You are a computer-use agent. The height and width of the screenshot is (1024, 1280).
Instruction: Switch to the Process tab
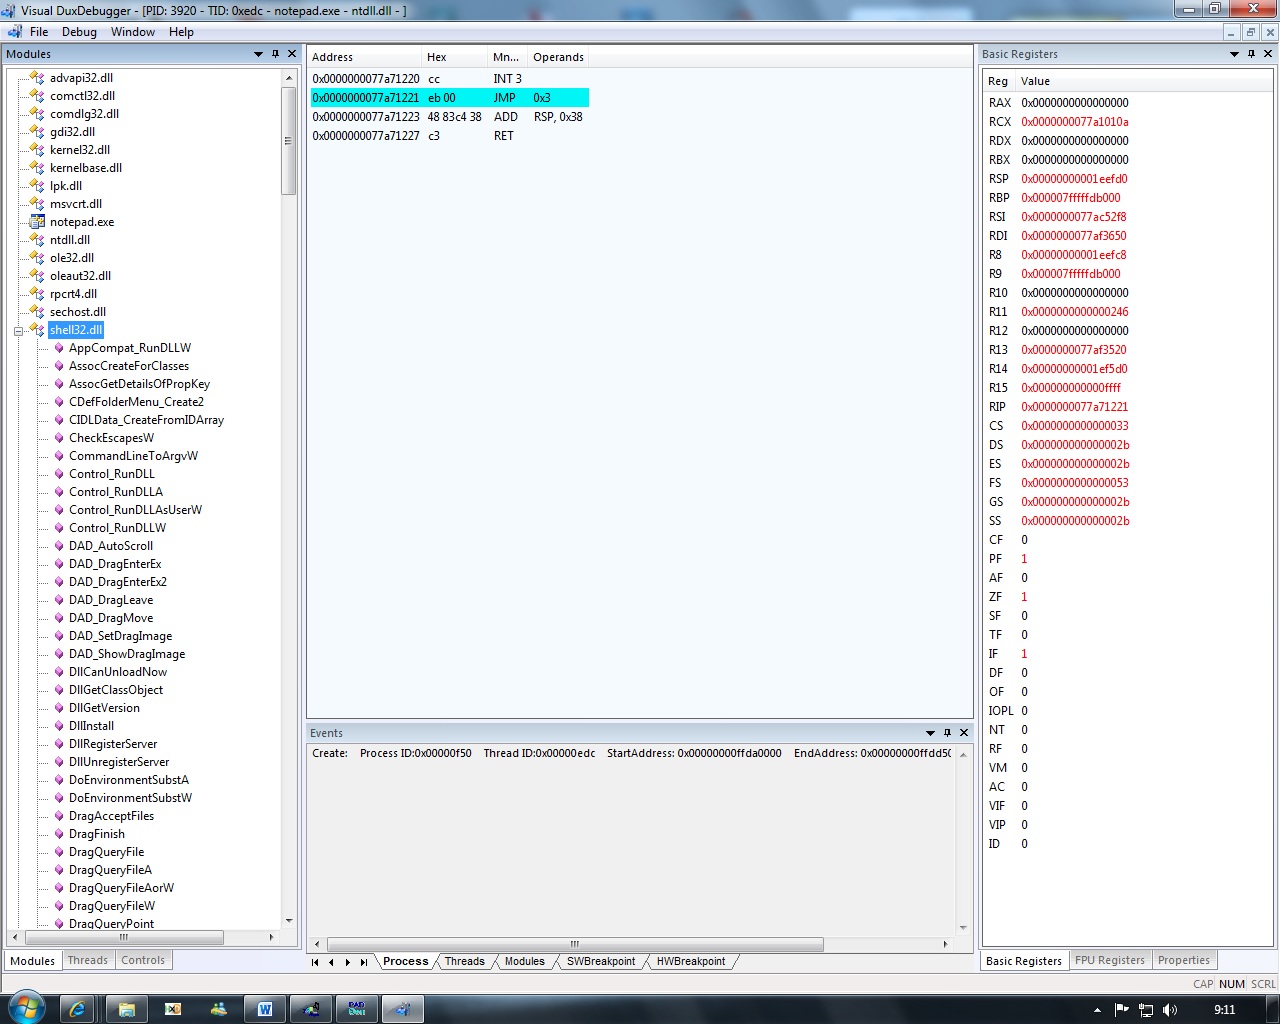(x=405, y=961)
